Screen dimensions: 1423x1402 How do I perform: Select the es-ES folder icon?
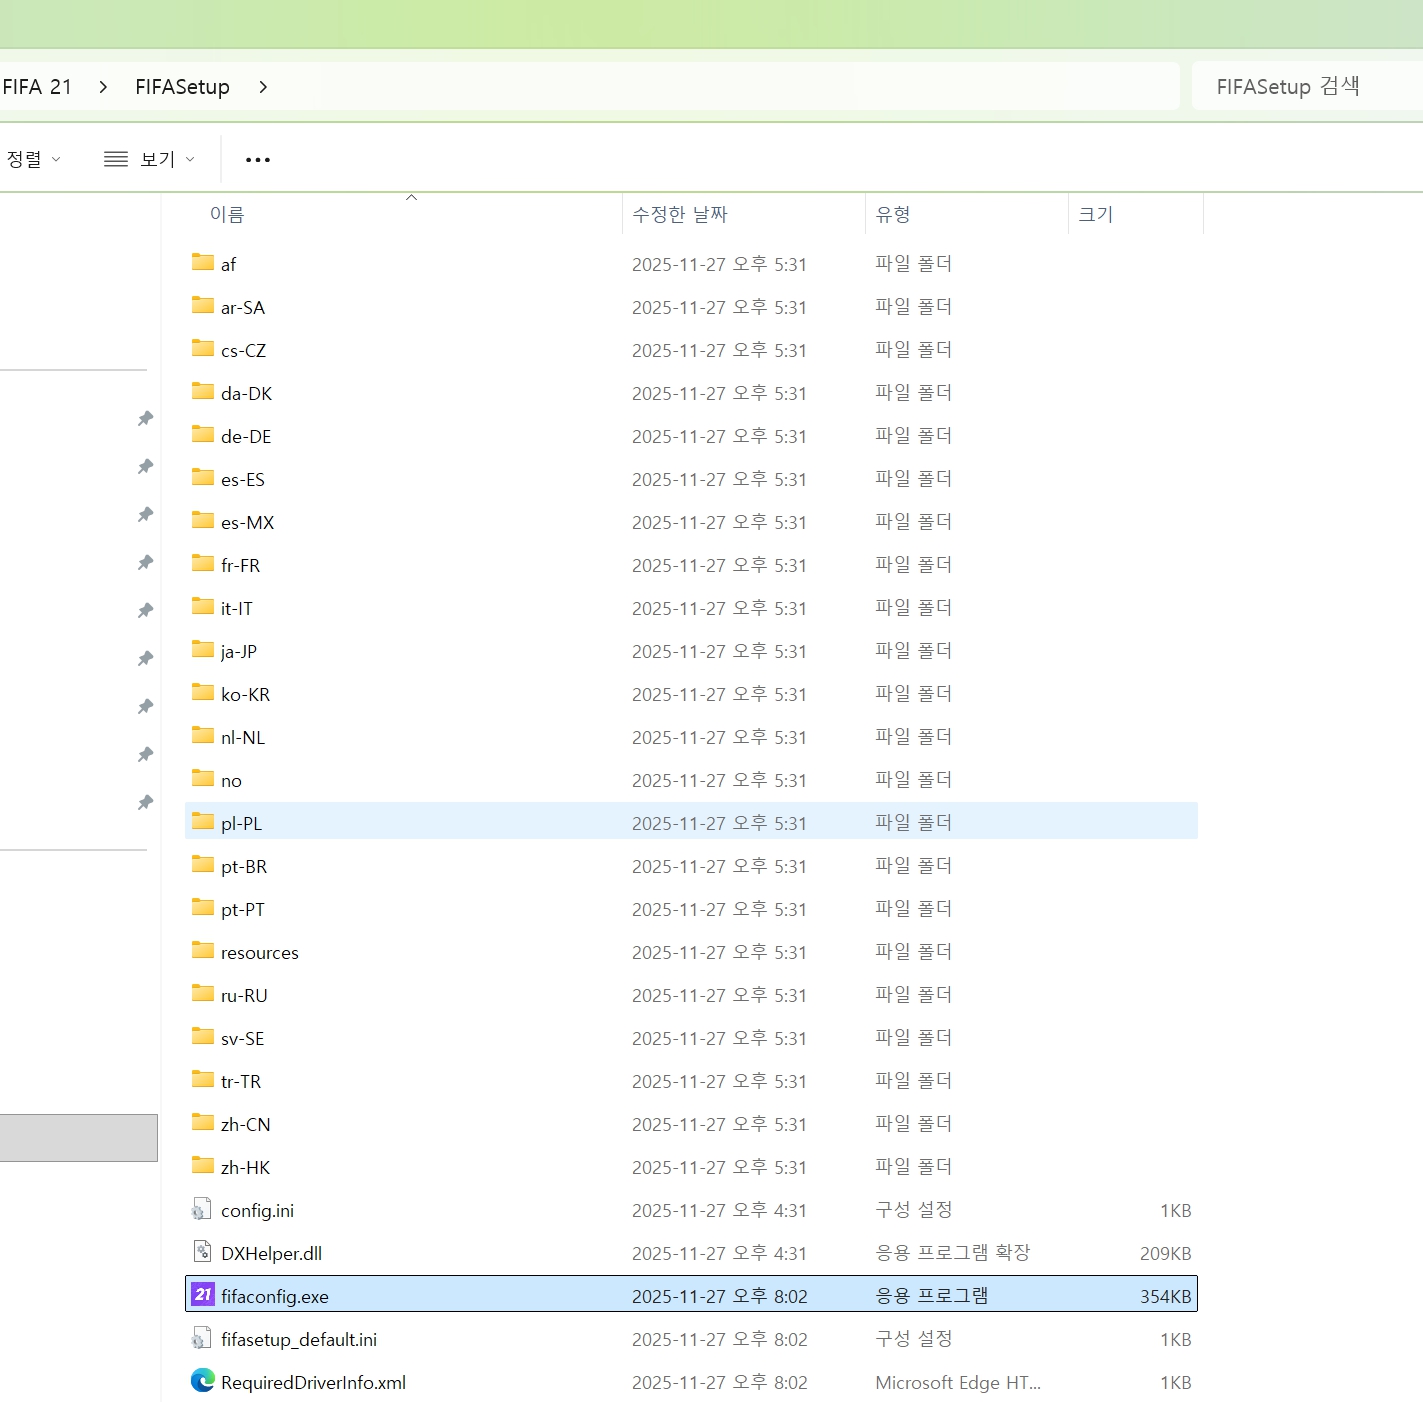(203, 478)
